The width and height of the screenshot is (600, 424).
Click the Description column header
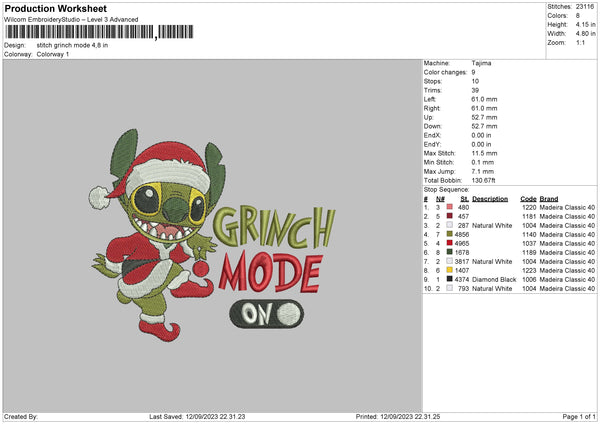point(490,199)
